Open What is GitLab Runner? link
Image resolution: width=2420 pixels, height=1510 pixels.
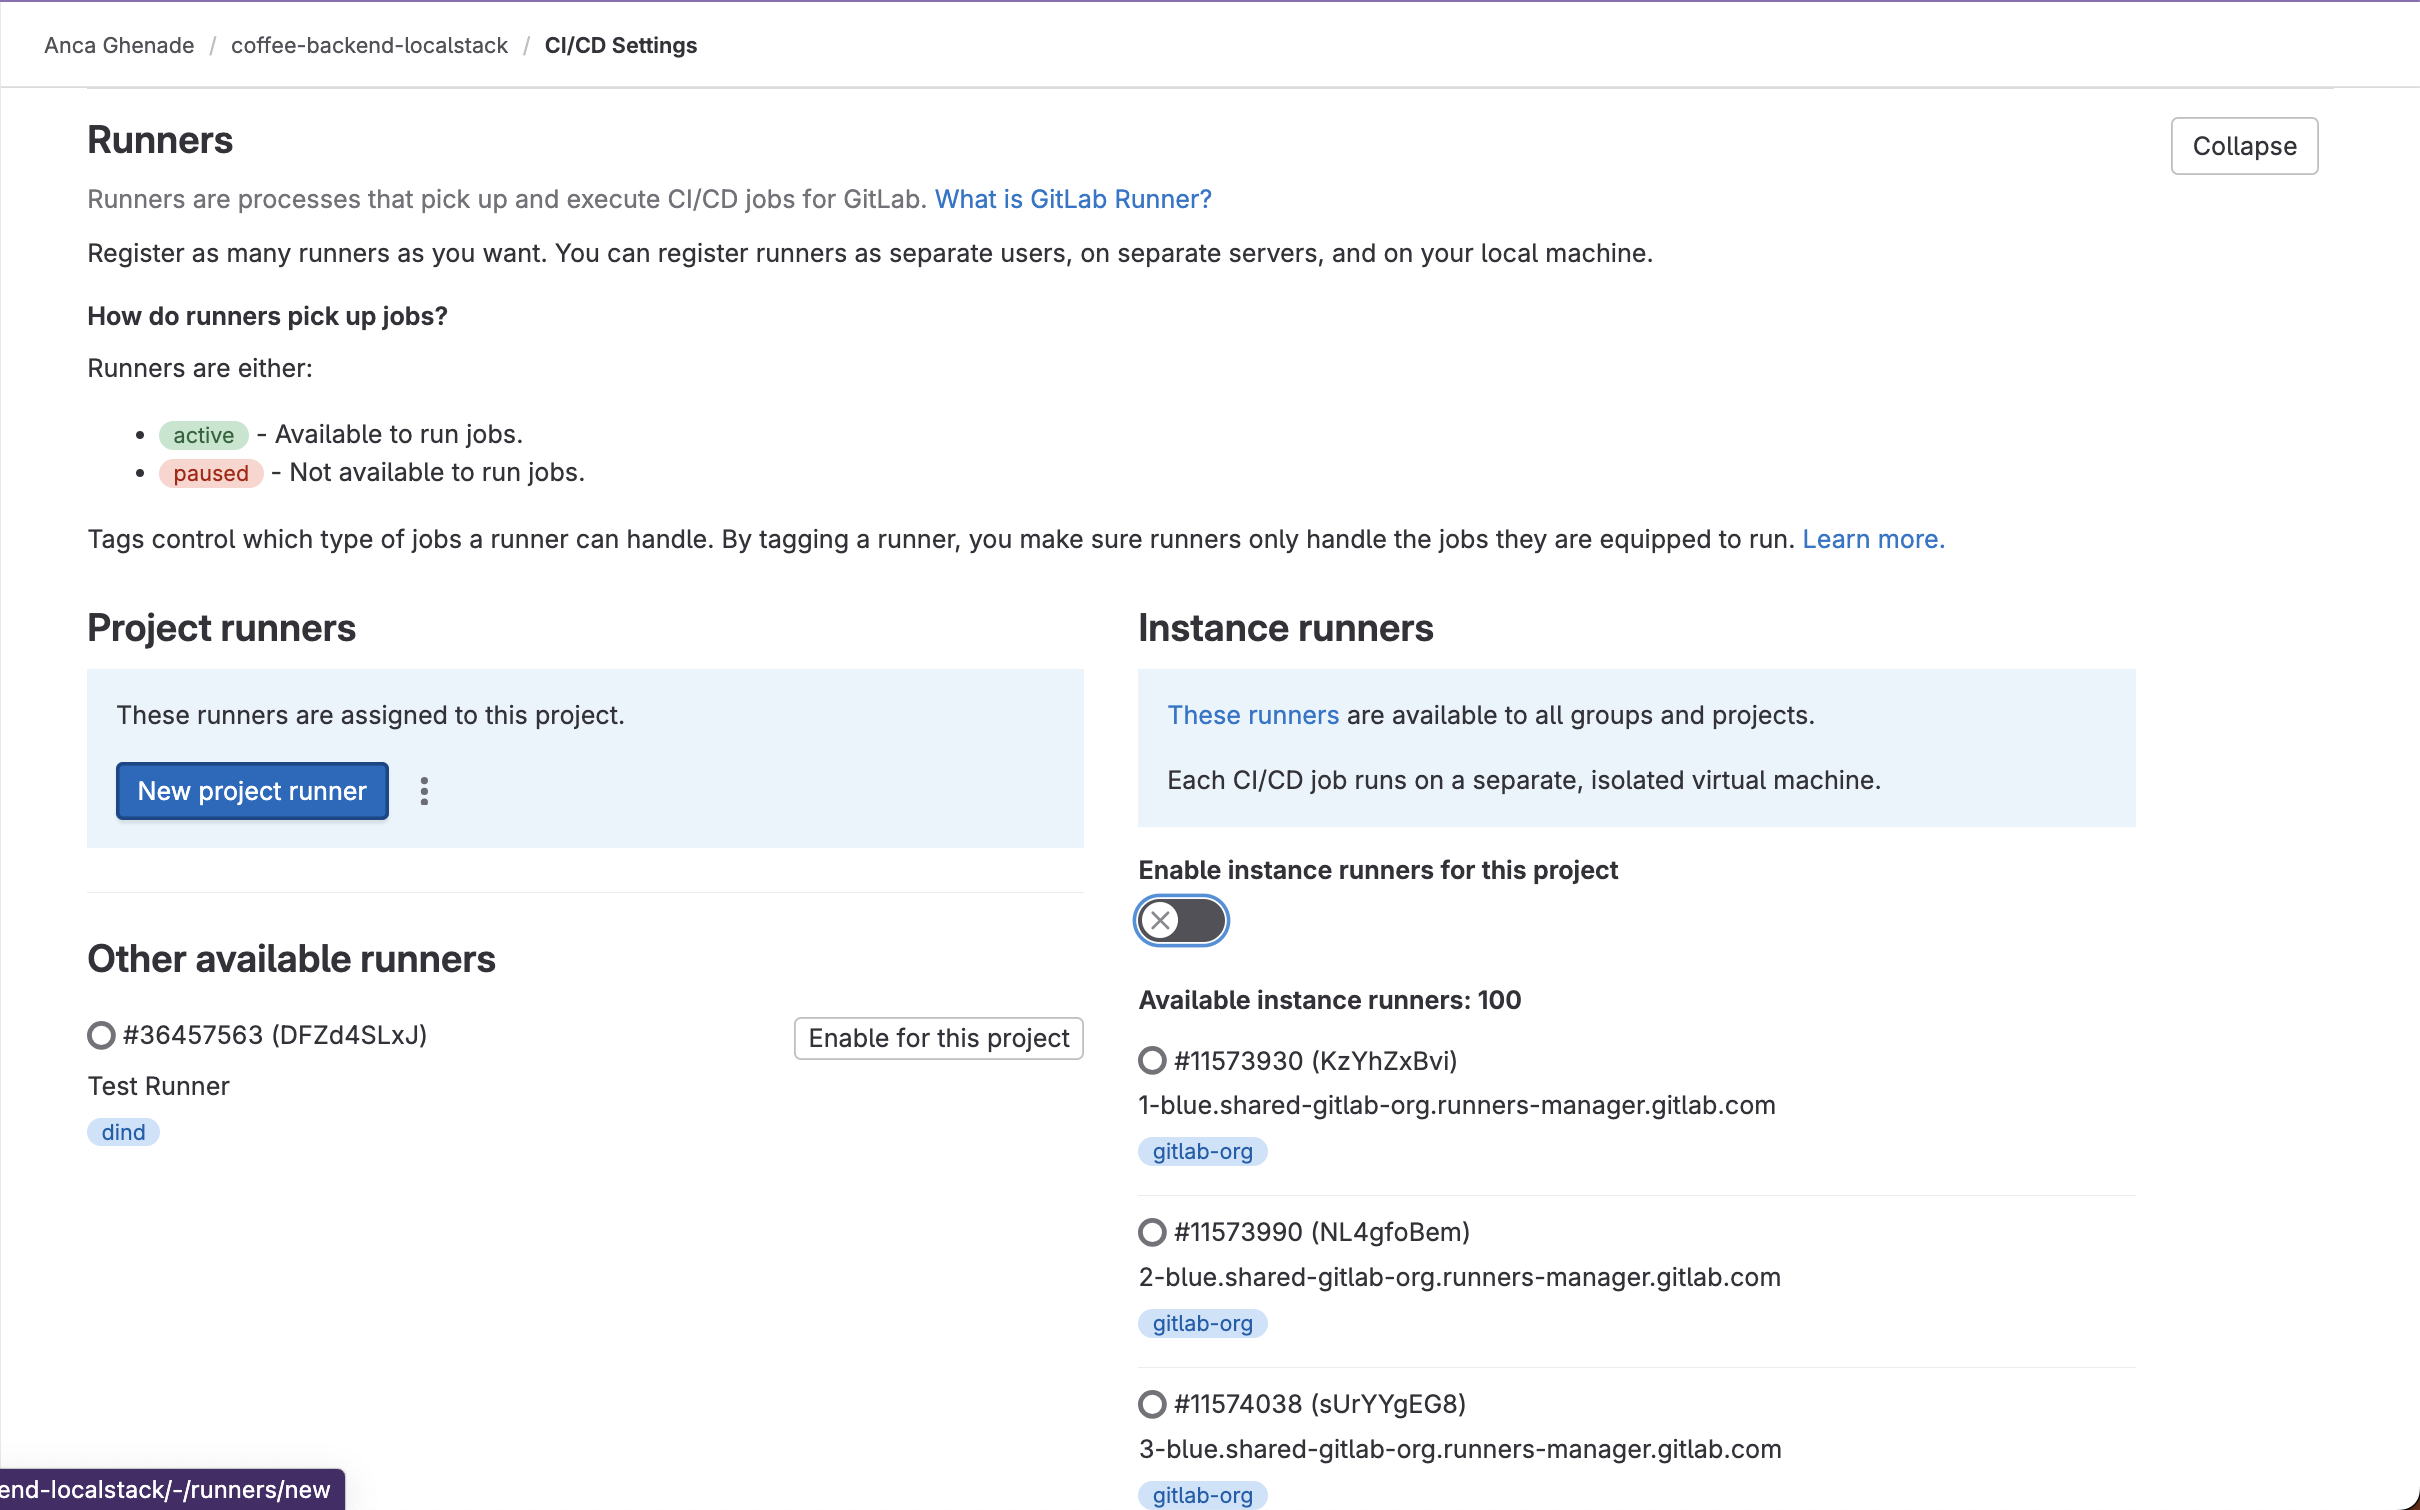(1073, 199)
